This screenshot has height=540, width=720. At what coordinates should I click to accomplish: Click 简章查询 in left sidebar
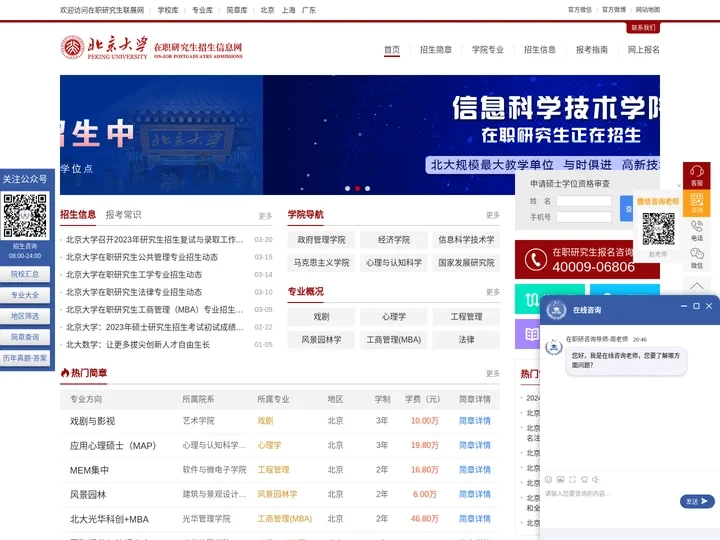[x=25, y=337]
